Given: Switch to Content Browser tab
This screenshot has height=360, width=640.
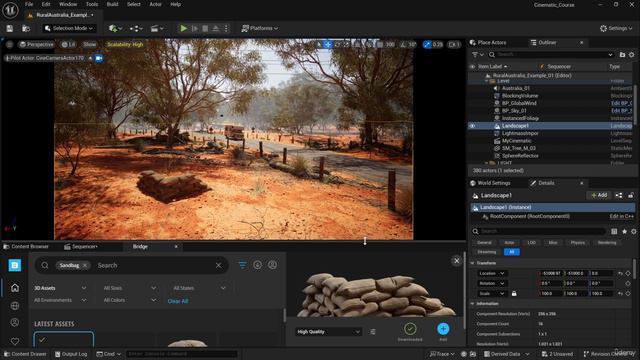Looking at the screenshot, I should click(x=26, y=247).
